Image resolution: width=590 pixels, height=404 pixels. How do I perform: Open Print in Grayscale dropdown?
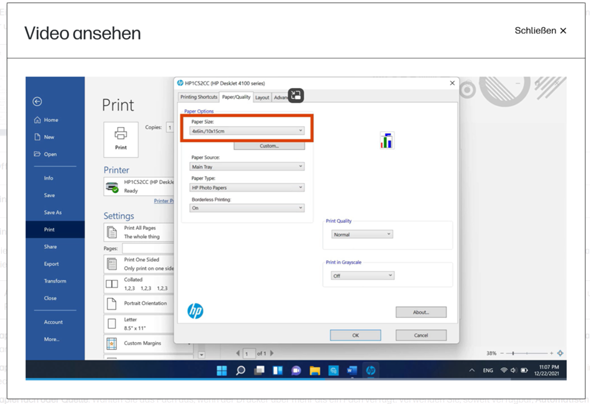coord(363,276)
